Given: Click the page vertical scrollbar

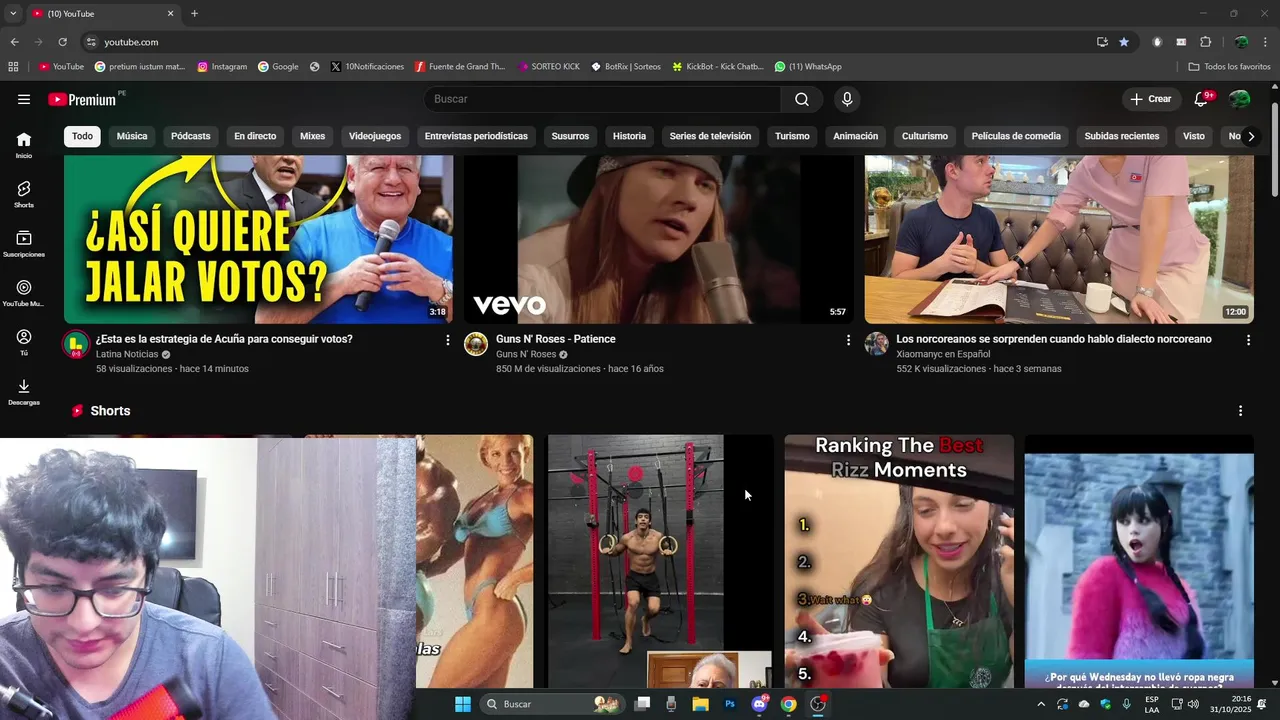Looking at the screenshot, I should point(1274,150).
